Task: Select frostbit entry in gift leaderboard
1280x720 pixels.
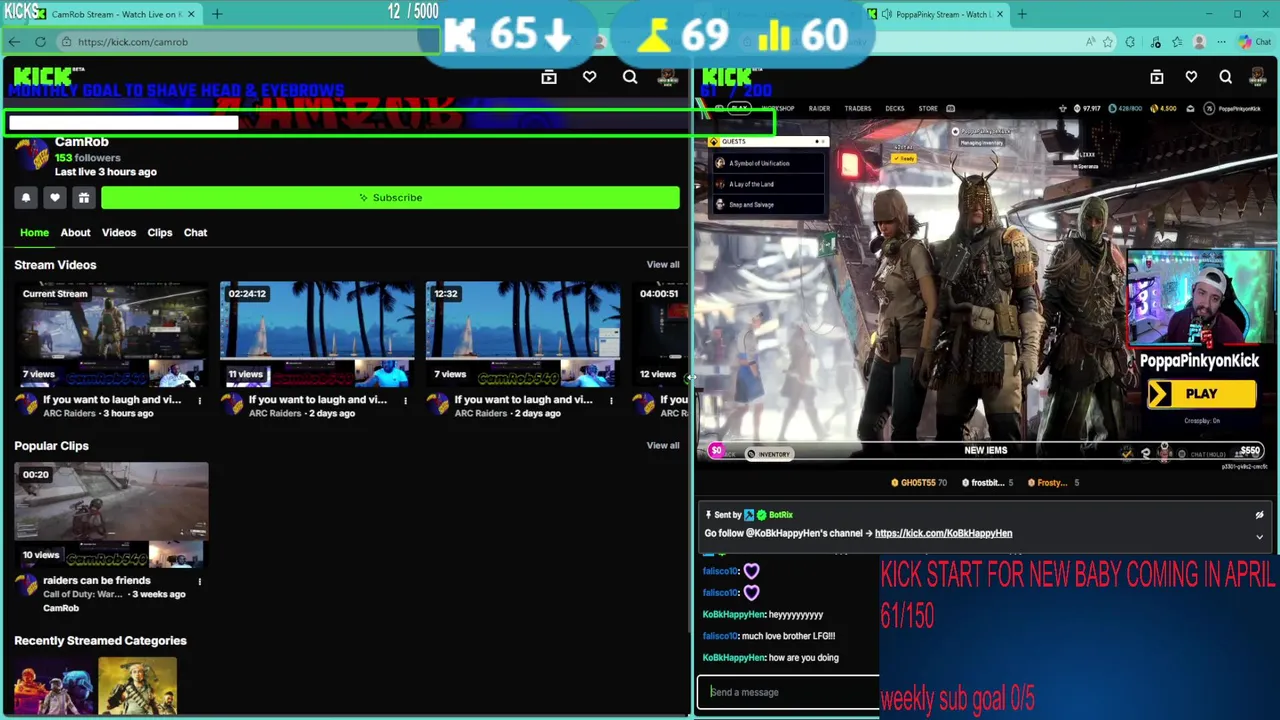Action: click(x=987, y=483)
